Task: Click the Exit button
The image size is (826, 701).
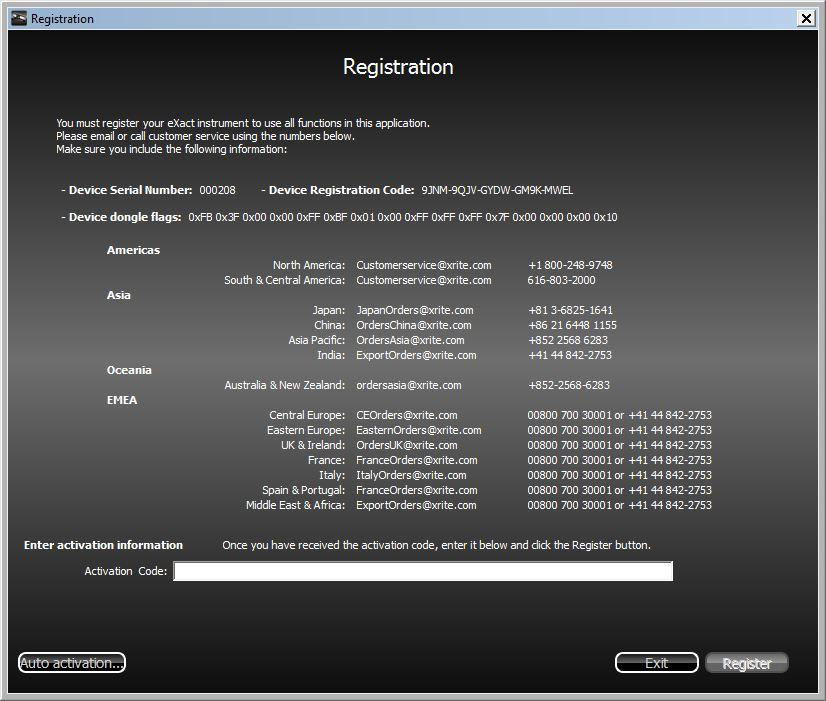Action: 656,663
